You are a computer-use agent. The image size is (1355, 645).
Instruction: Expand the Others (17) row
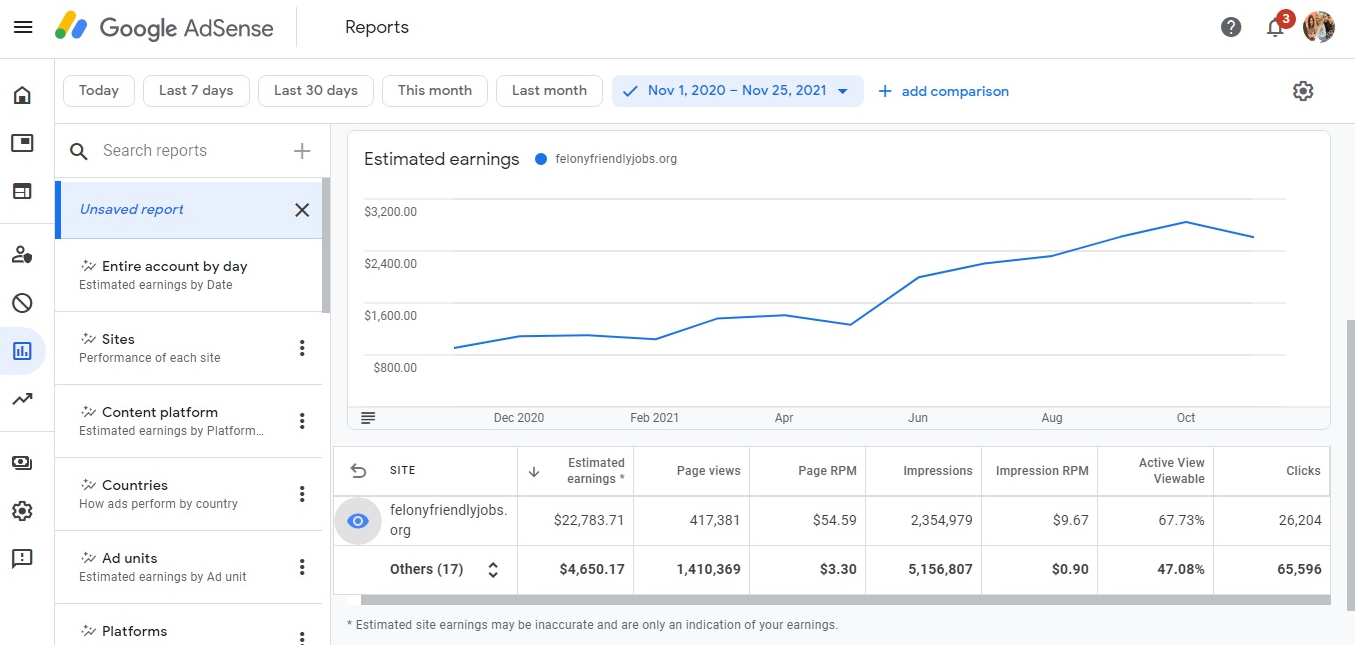coord(493,570)
